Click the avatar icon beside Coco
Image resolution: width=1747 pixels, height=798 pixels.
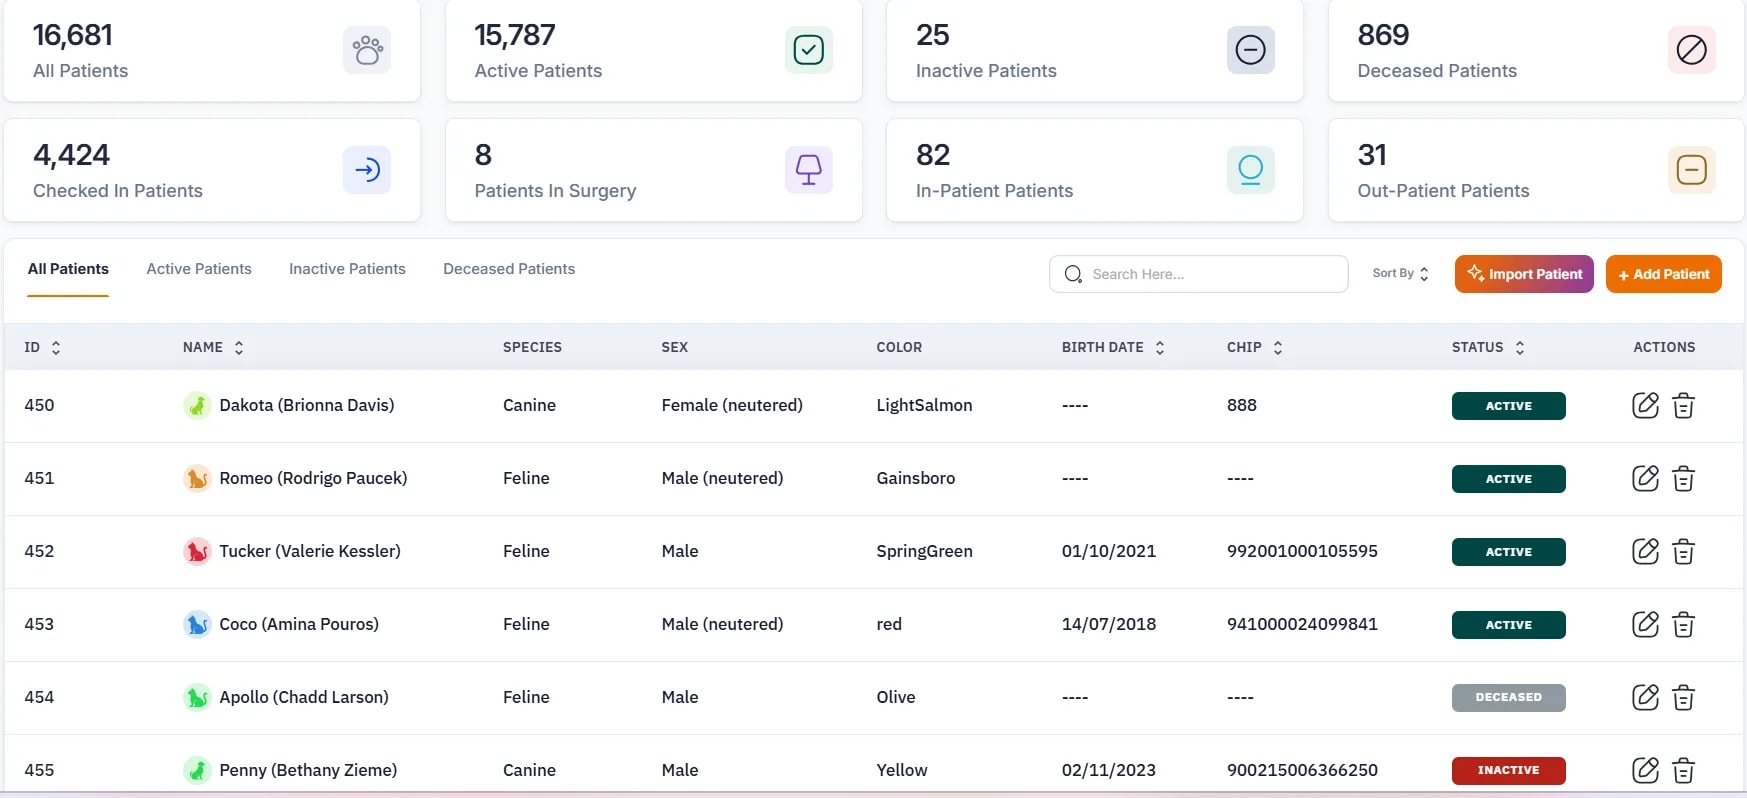[197, 624]
